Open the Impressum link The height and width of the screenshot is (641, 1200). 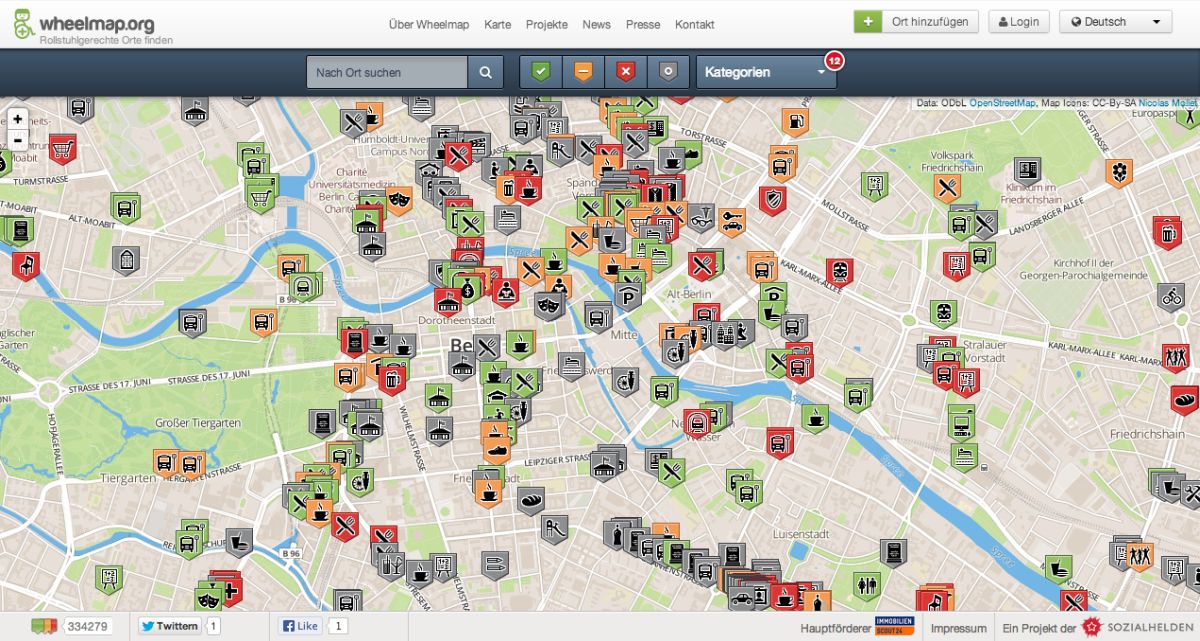tap(958, 627)
